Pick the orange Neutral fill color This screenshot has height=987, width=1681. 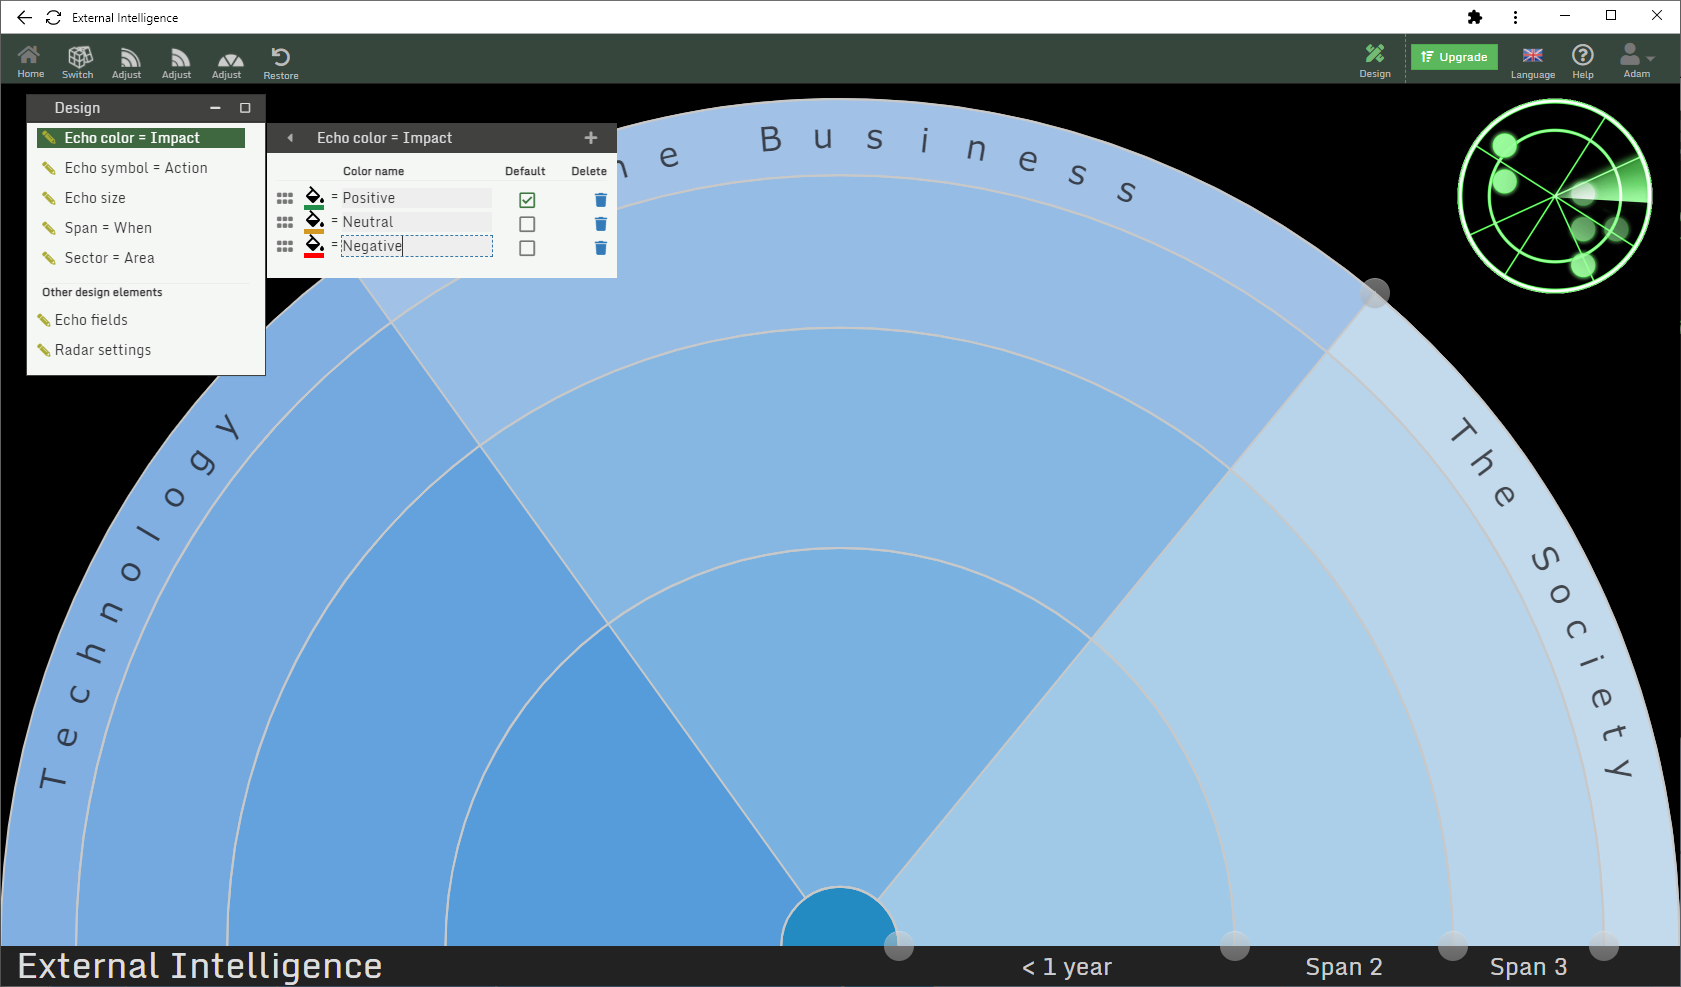pos(314,222)
